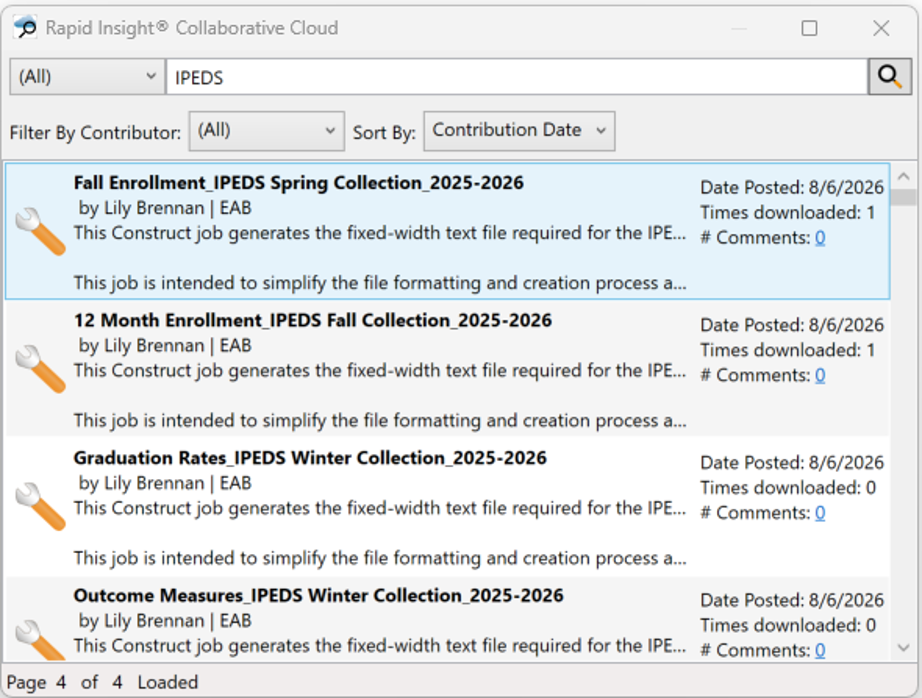Viewport: 922px width, 698px height.
Task: Select the Outcome Measures job wrench icon
Action: click(40, 640)
